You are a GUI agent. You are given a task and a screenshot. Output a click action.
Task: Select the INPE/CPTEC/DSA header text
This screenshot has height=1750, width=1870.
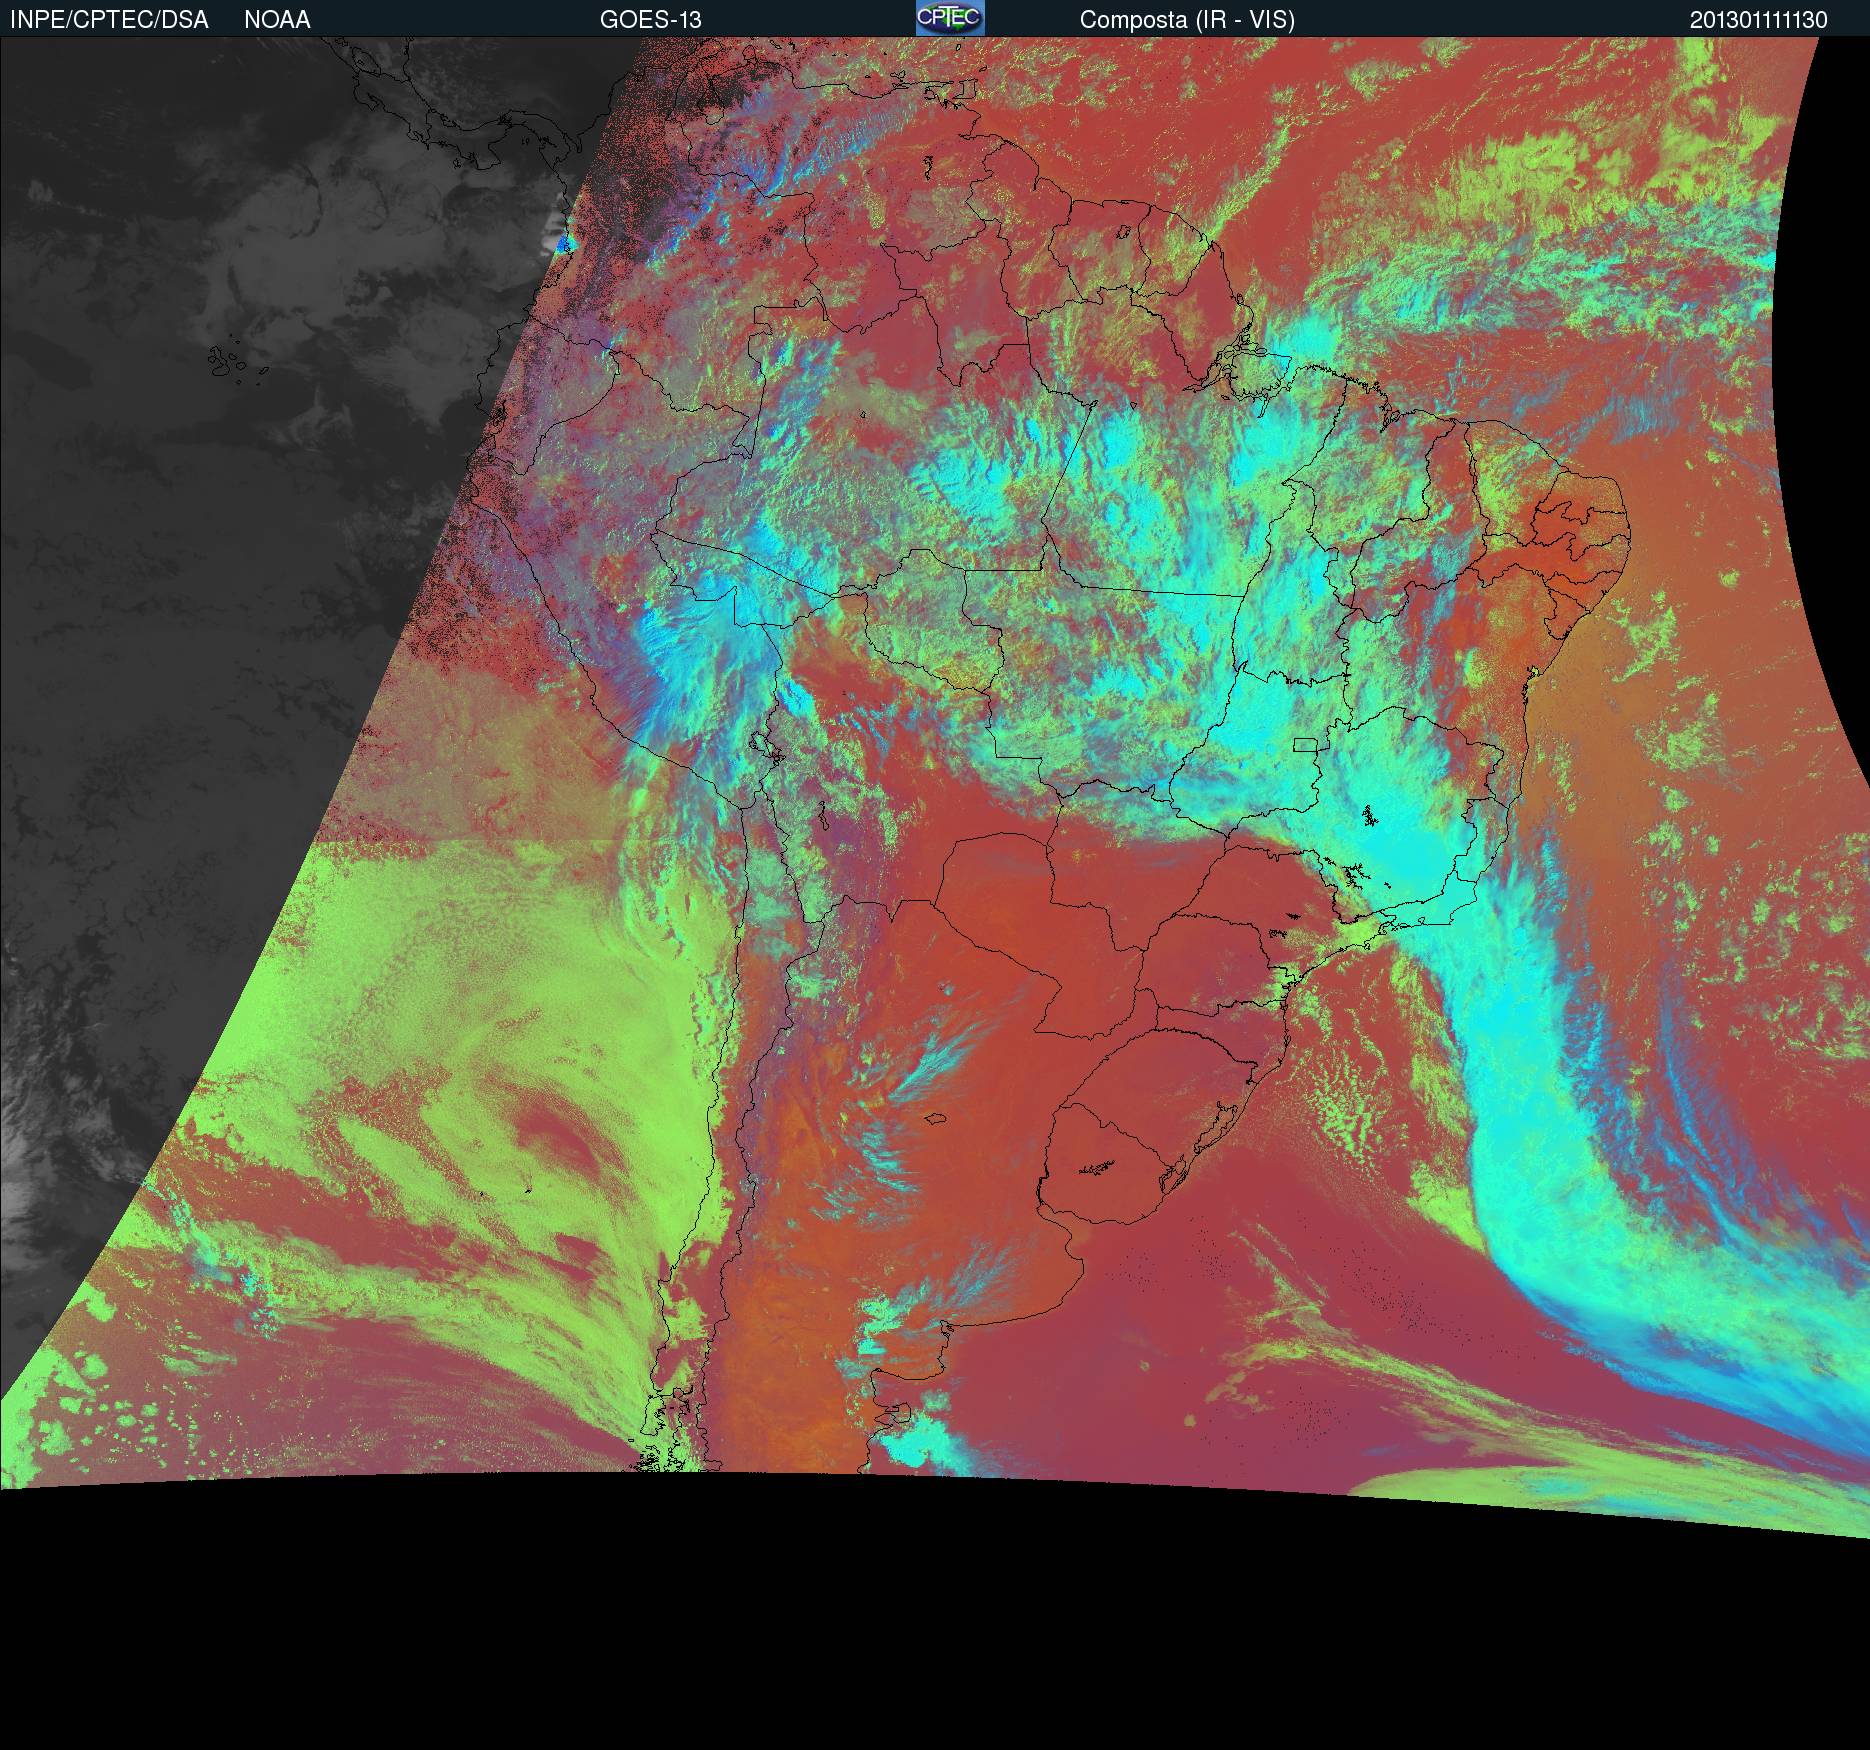(x=109, y=20)
